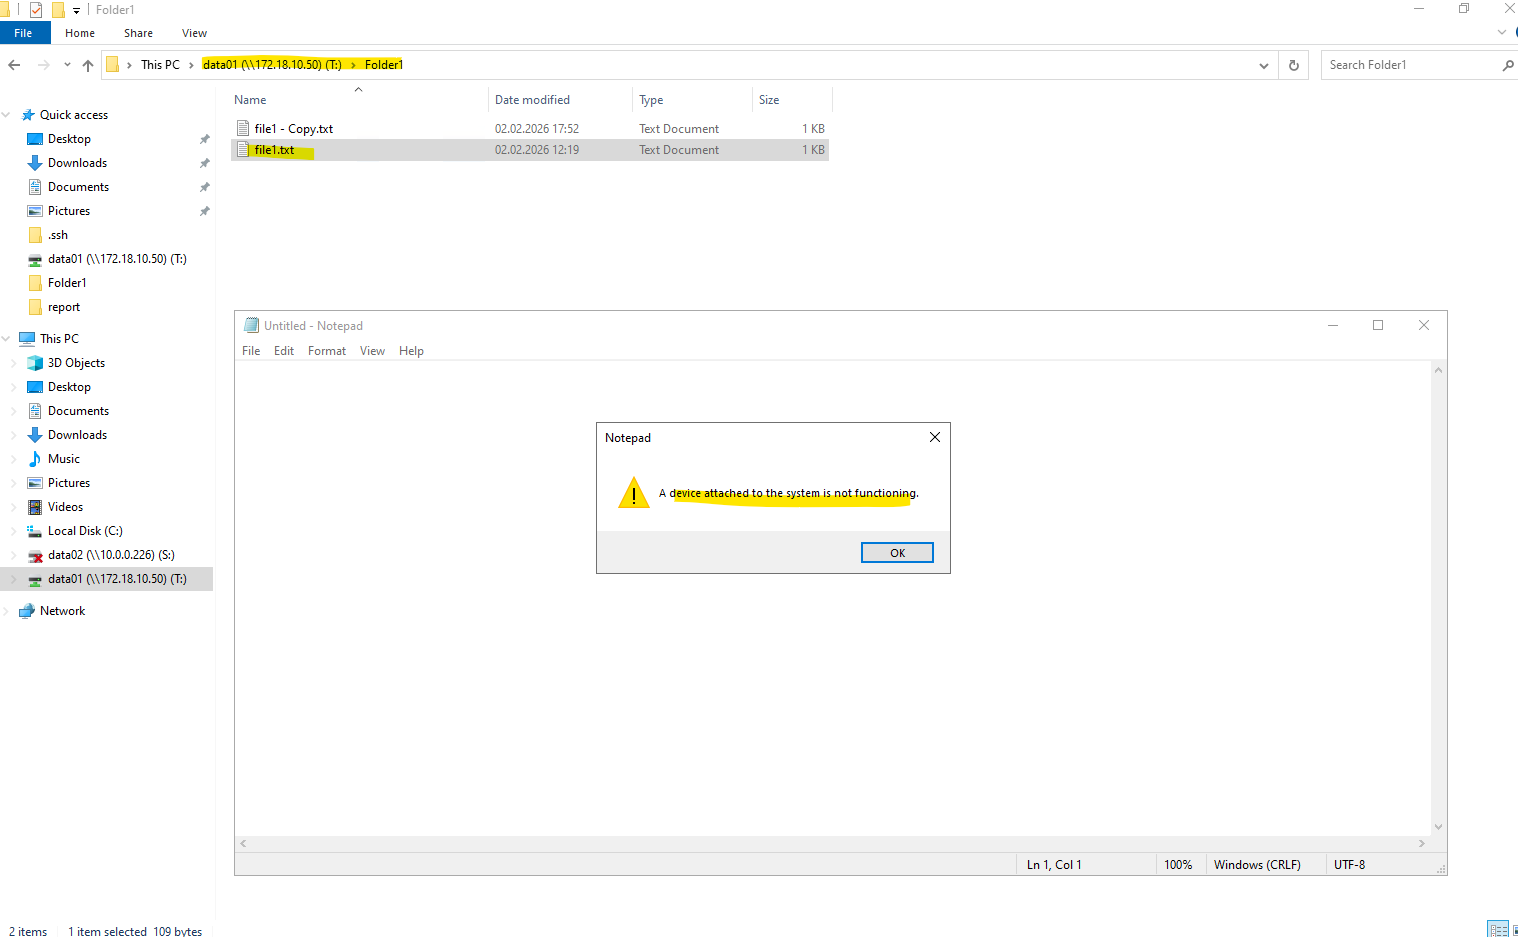Click the Music note icon
Screen dimensions: 1518x937
click(x=35, y=459)
